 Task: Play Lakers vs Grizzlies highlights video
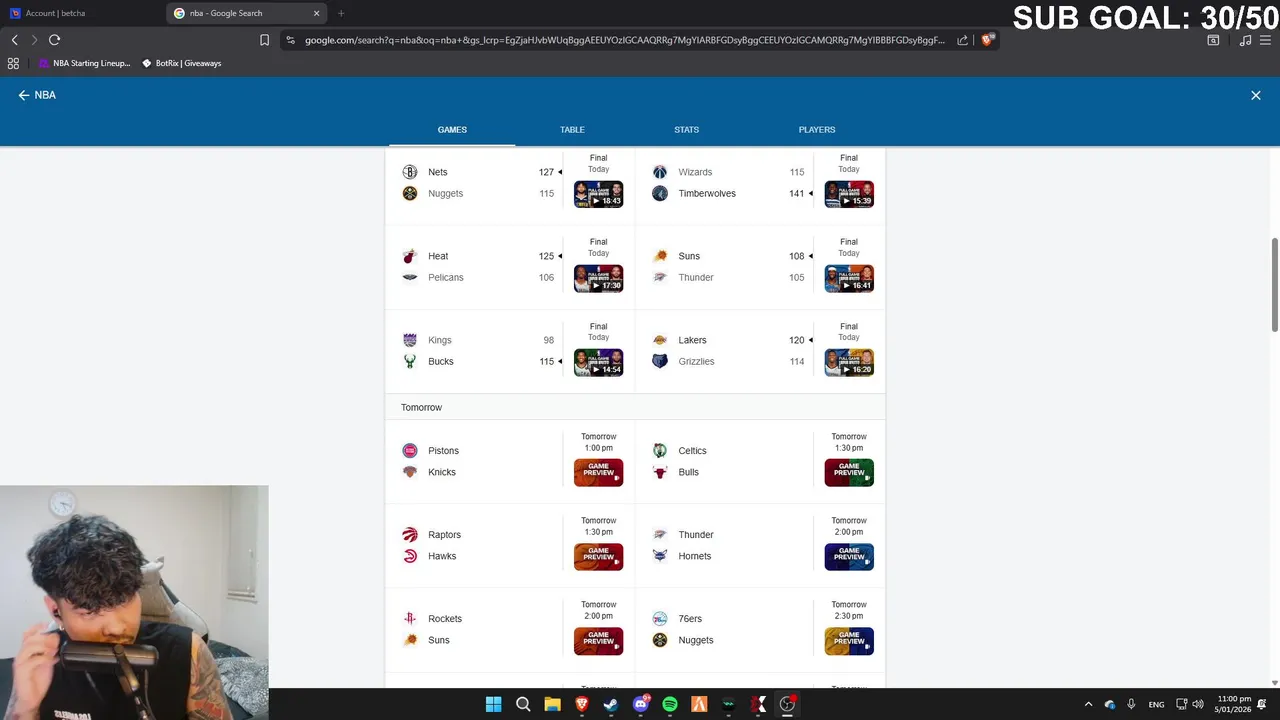coord(849,362)
